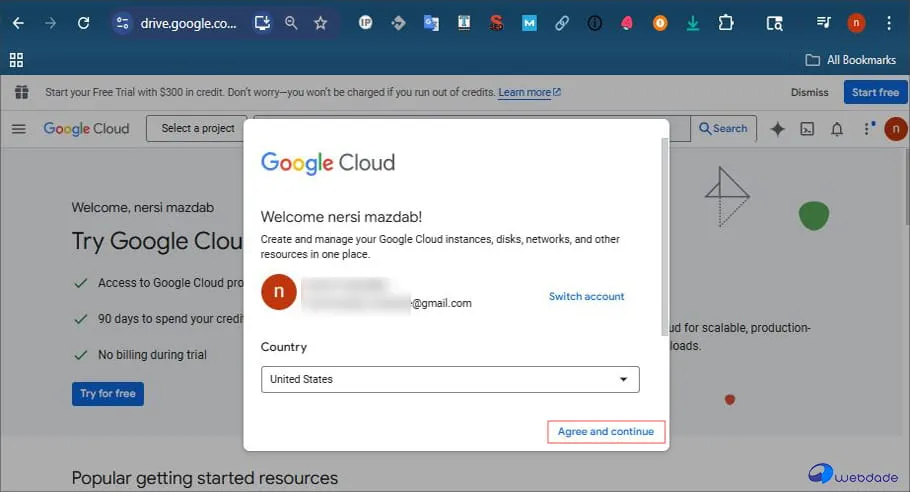Open the notifications bell
This screenshot has width=910, height=492.
(837, 128)
